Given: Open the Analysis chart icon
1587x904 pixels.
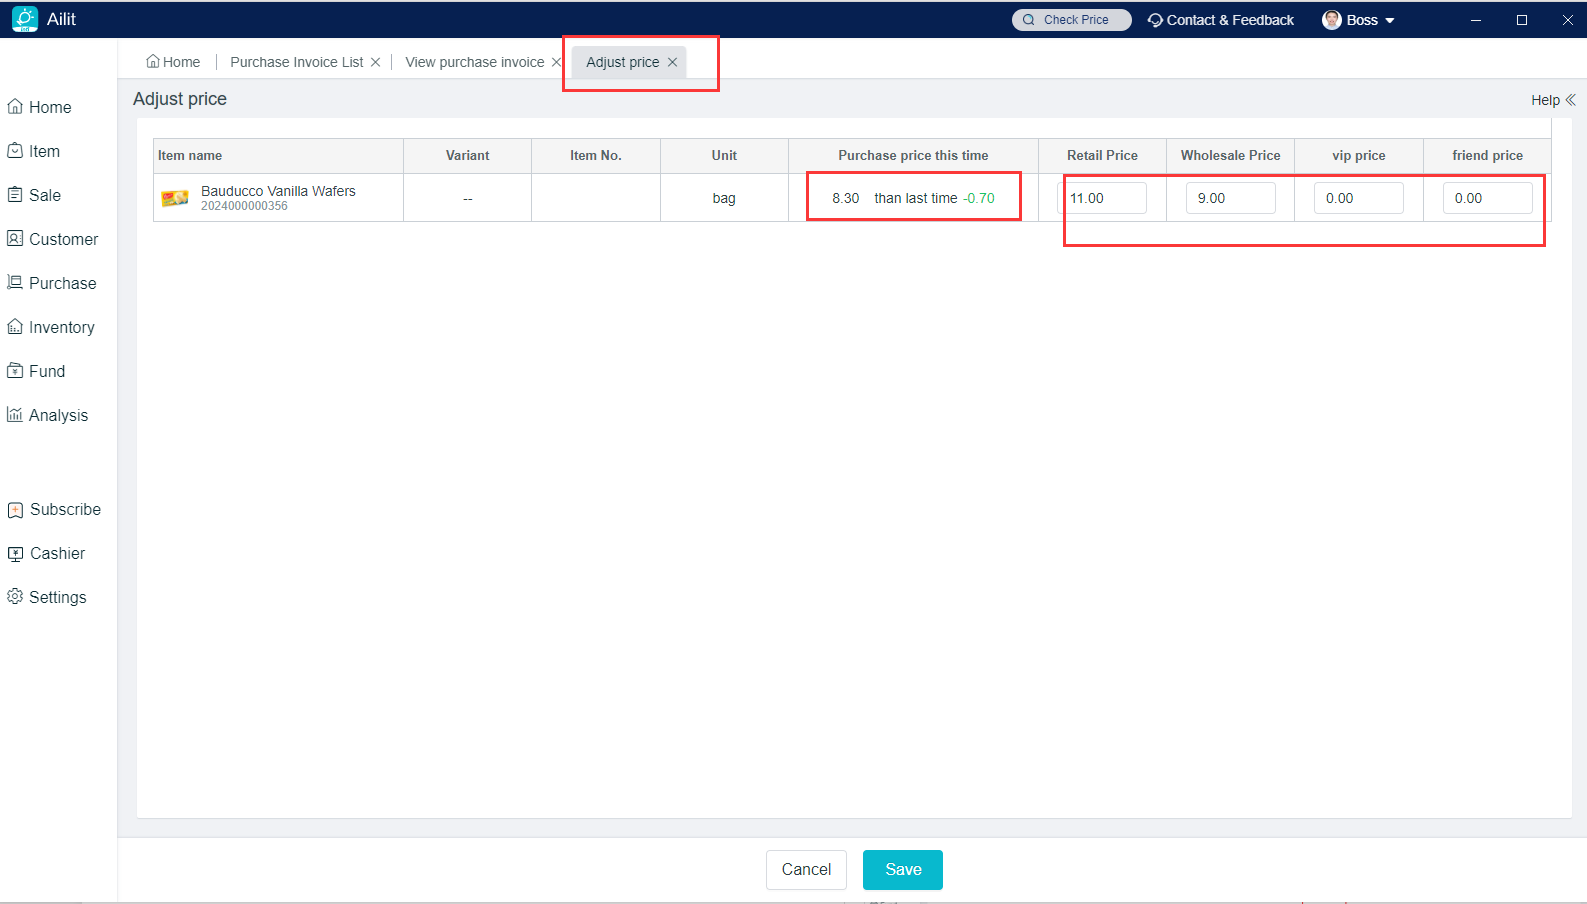Looking at the screenshot, I should coord(15,415).
